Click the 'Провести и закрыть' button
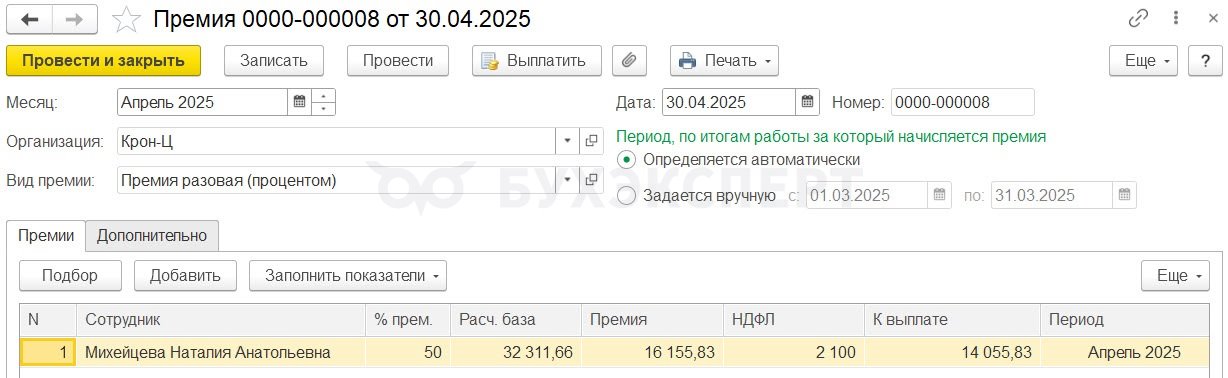Viewport: 1228px width, 378px height. click(x=104, y=60)
